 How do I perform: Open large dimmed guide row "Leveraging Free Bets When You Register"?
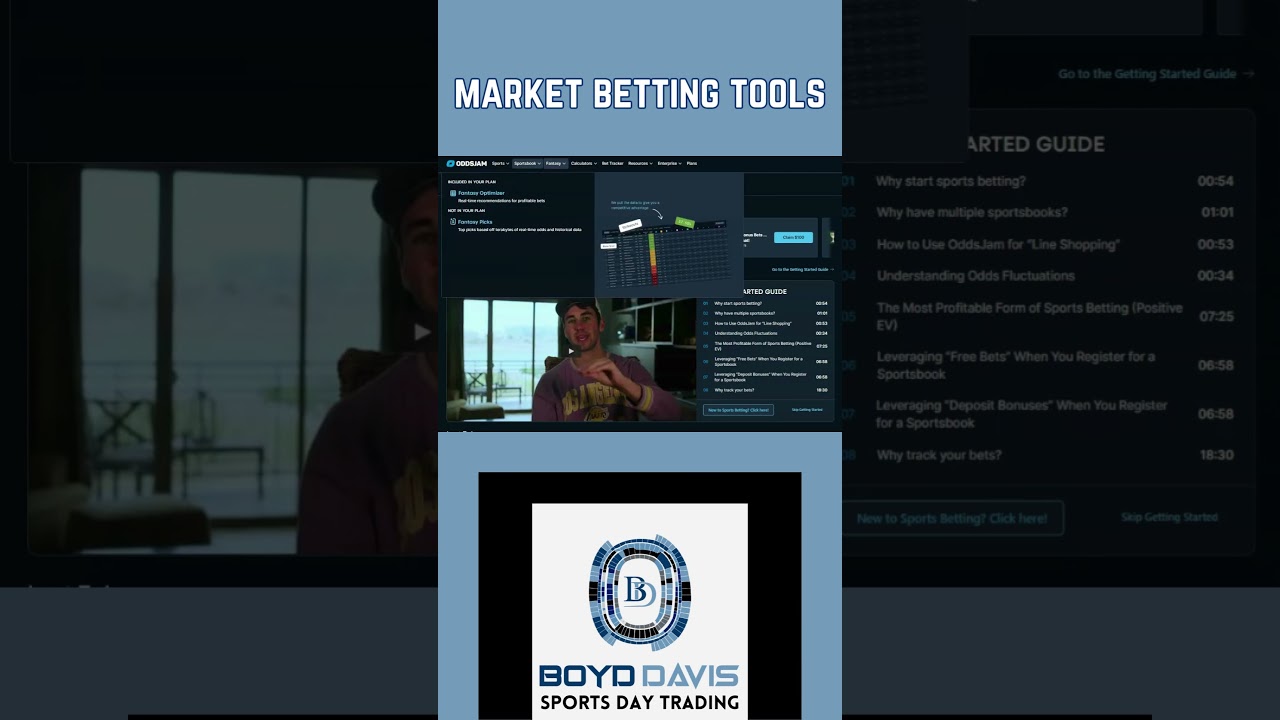click(x=1040, y=365)
